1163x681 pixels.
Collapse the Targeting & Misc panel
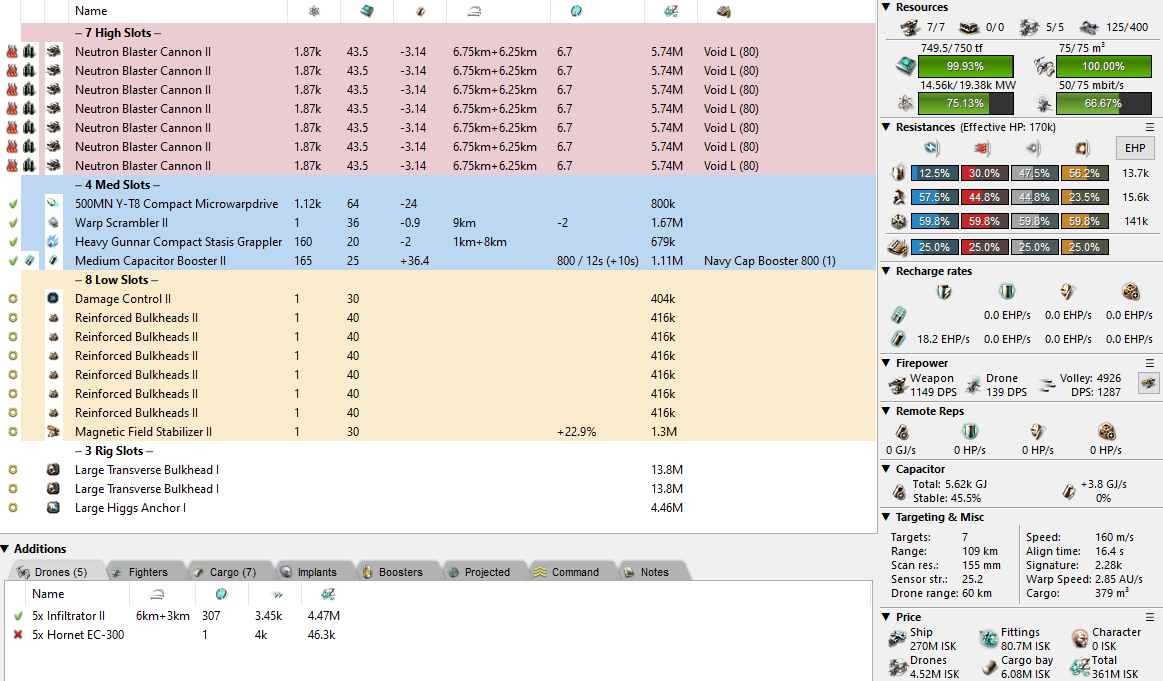click(x=887, y=517)
